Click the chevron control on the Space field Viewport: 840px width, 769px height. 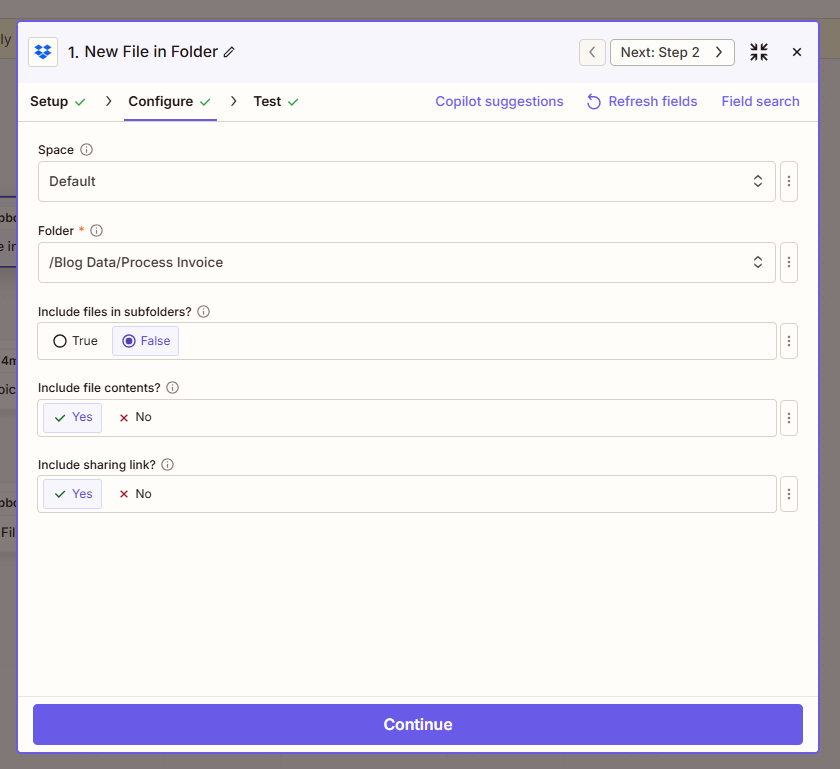pos(758,181)
